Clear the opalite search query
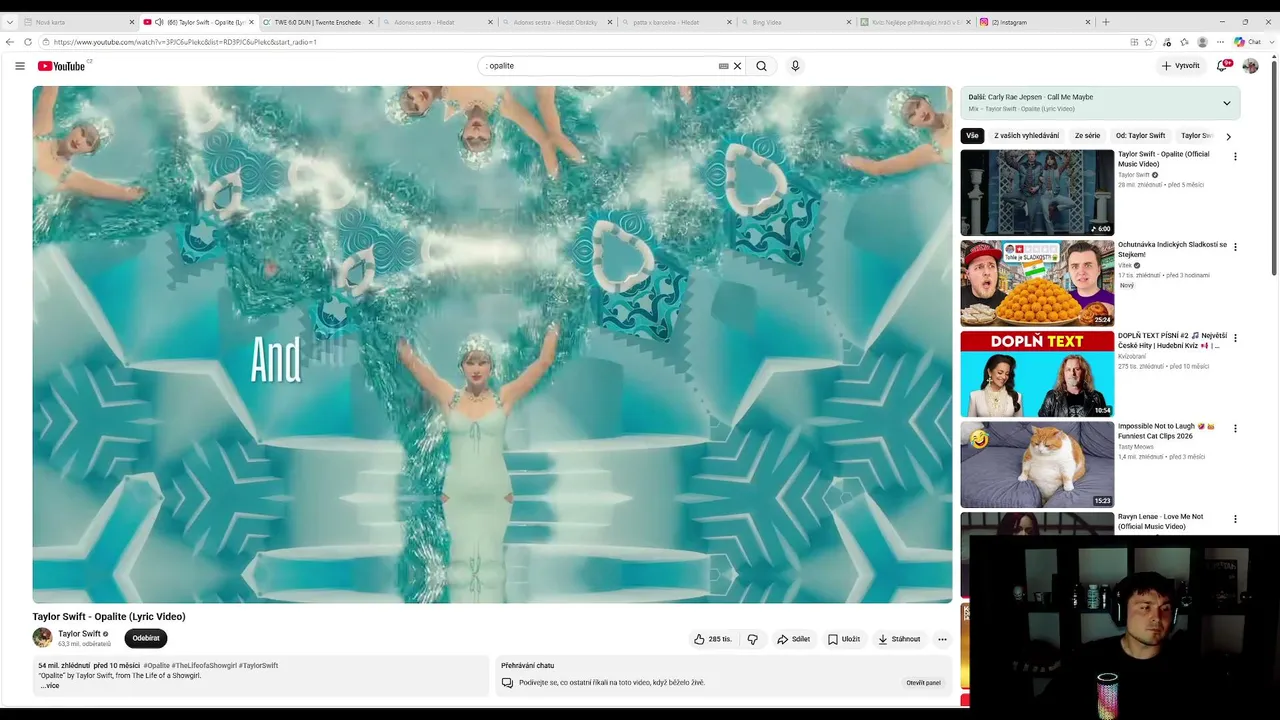1280x720 pixels. (738, 66)
